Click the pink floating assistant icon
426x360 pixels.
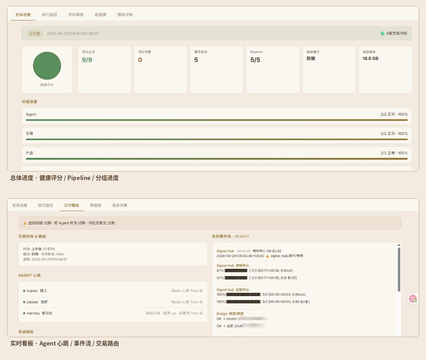pos(413,299)
